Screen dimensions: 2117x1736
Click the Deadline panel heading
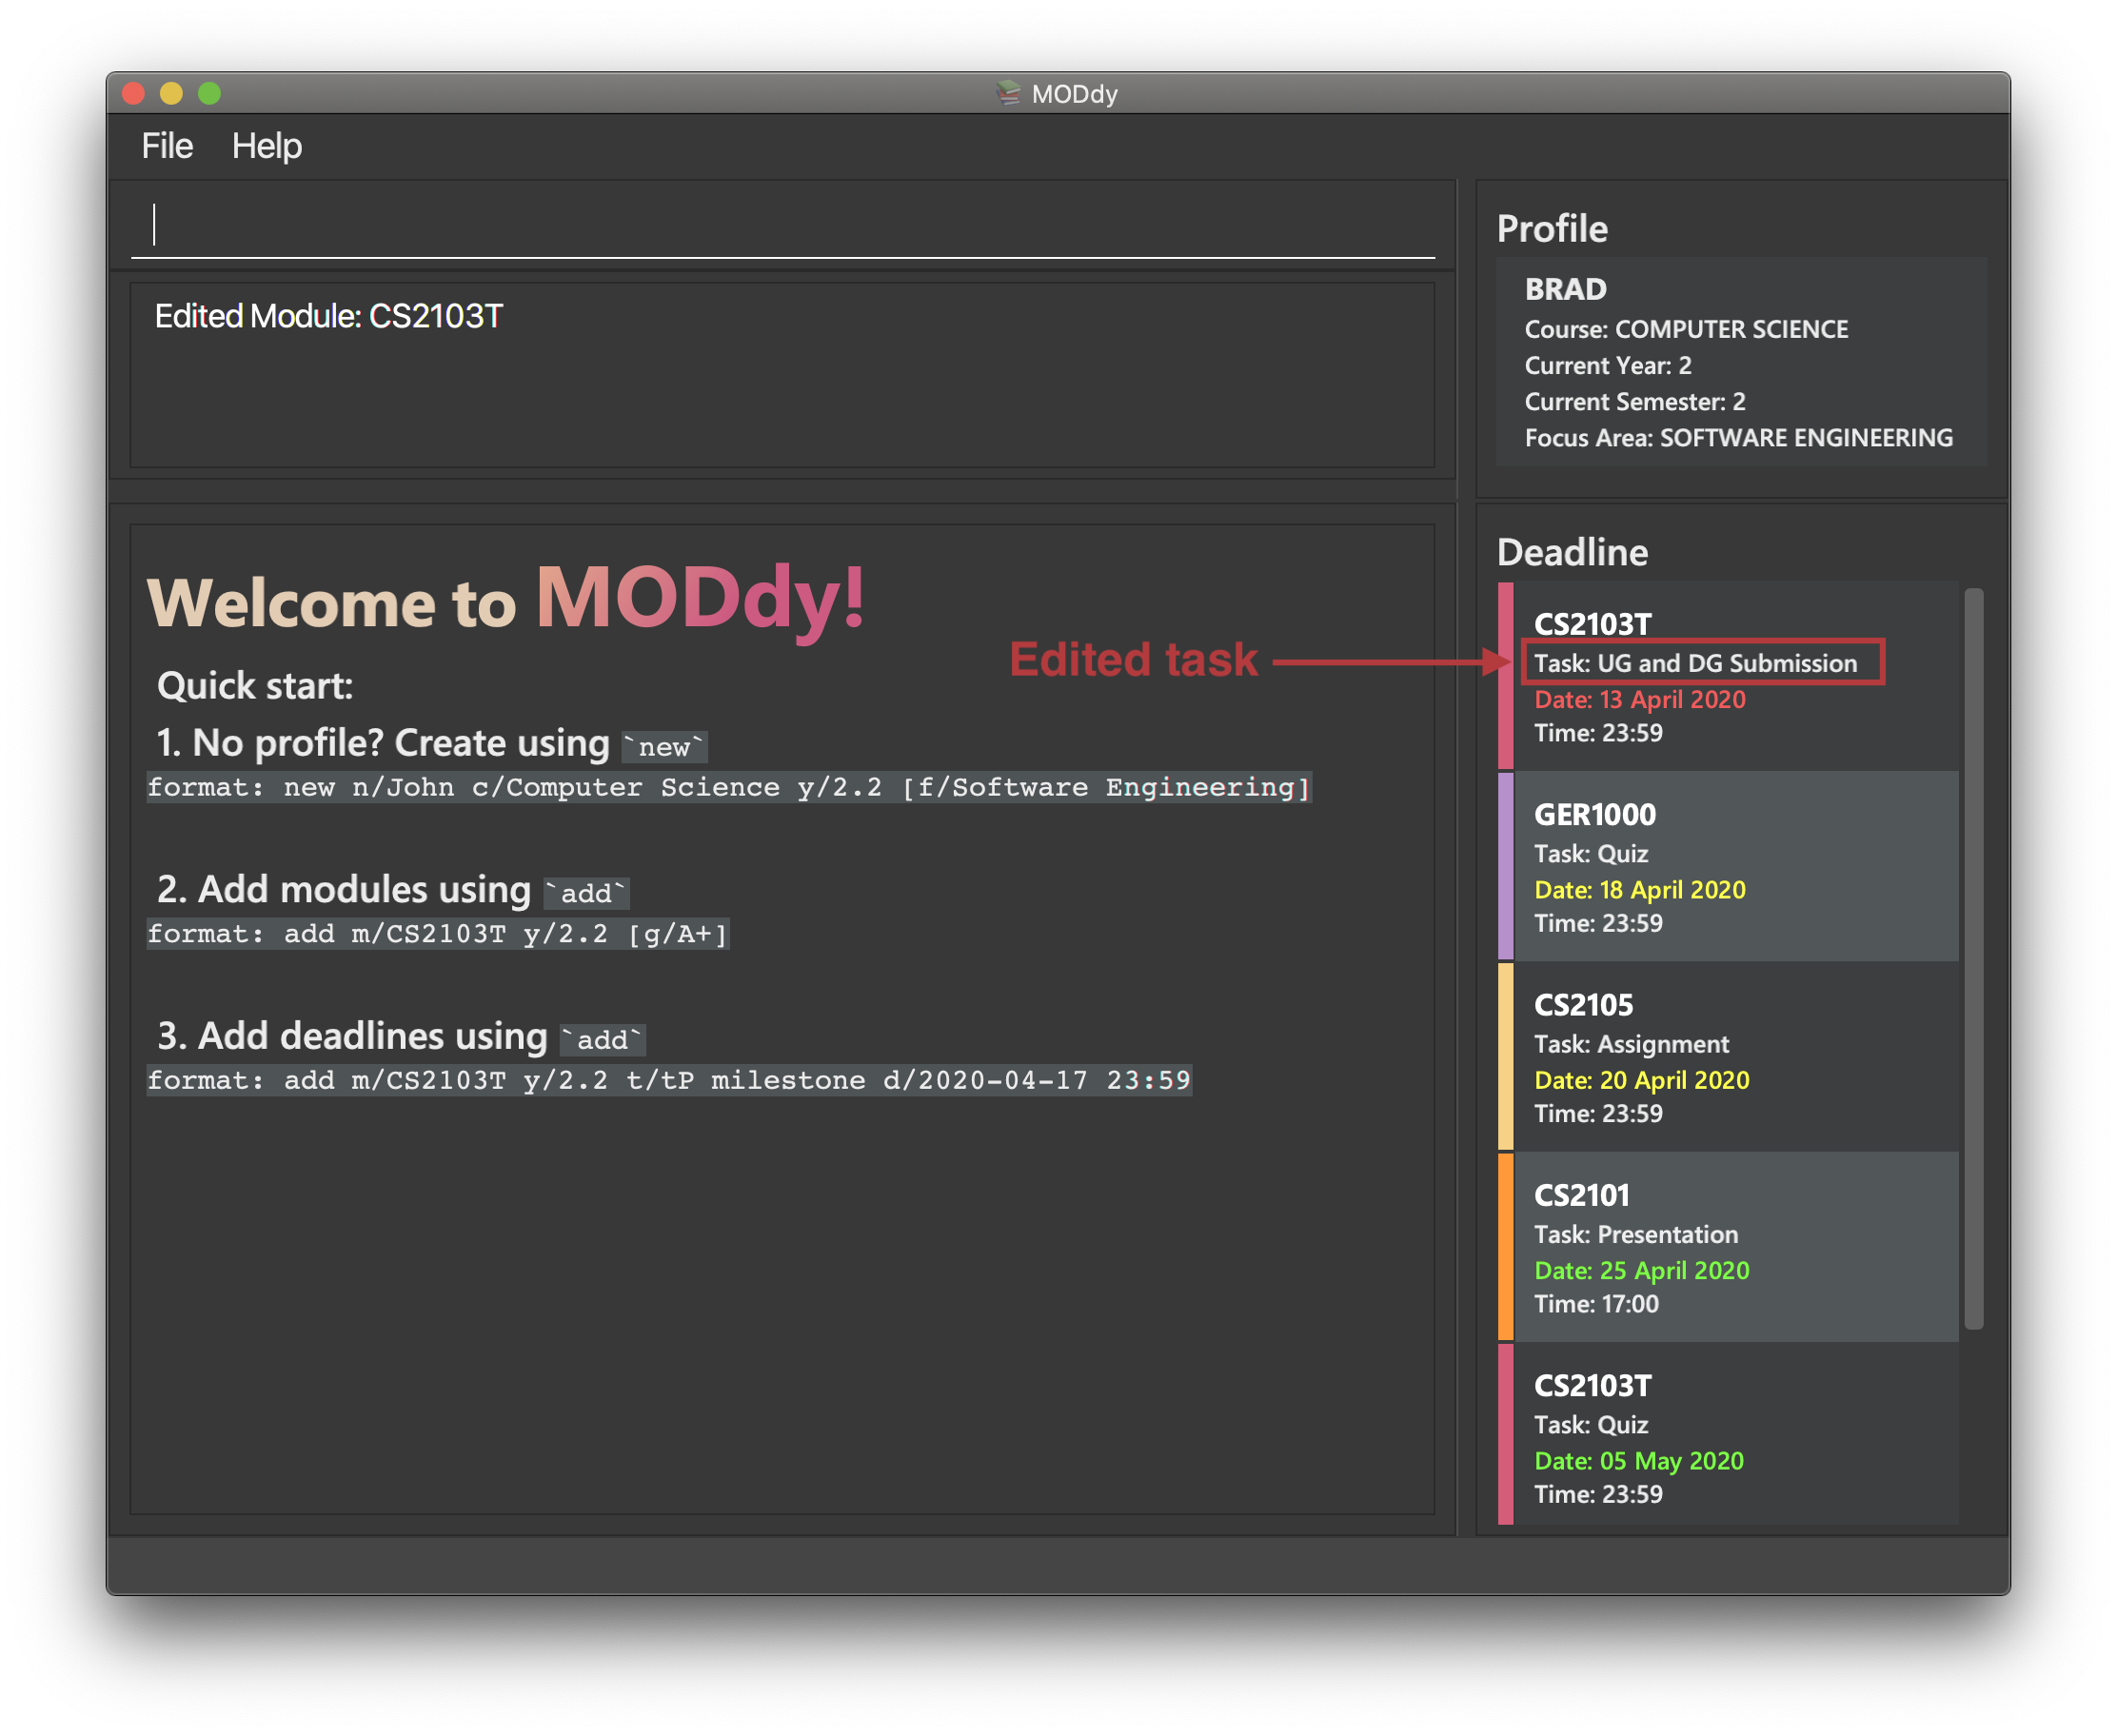pyautogui.click(x=1572, y=552)
